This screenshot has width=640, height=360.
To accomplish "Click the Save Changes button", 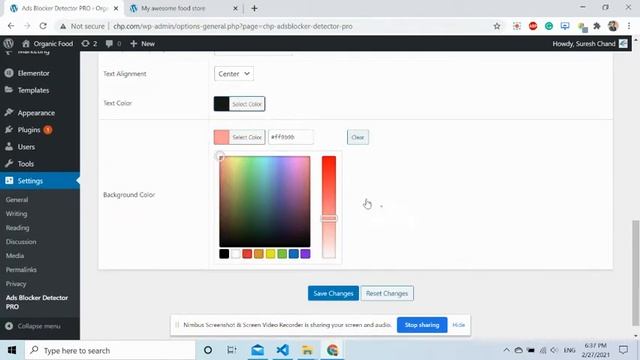I will click(x=333, y=293).
